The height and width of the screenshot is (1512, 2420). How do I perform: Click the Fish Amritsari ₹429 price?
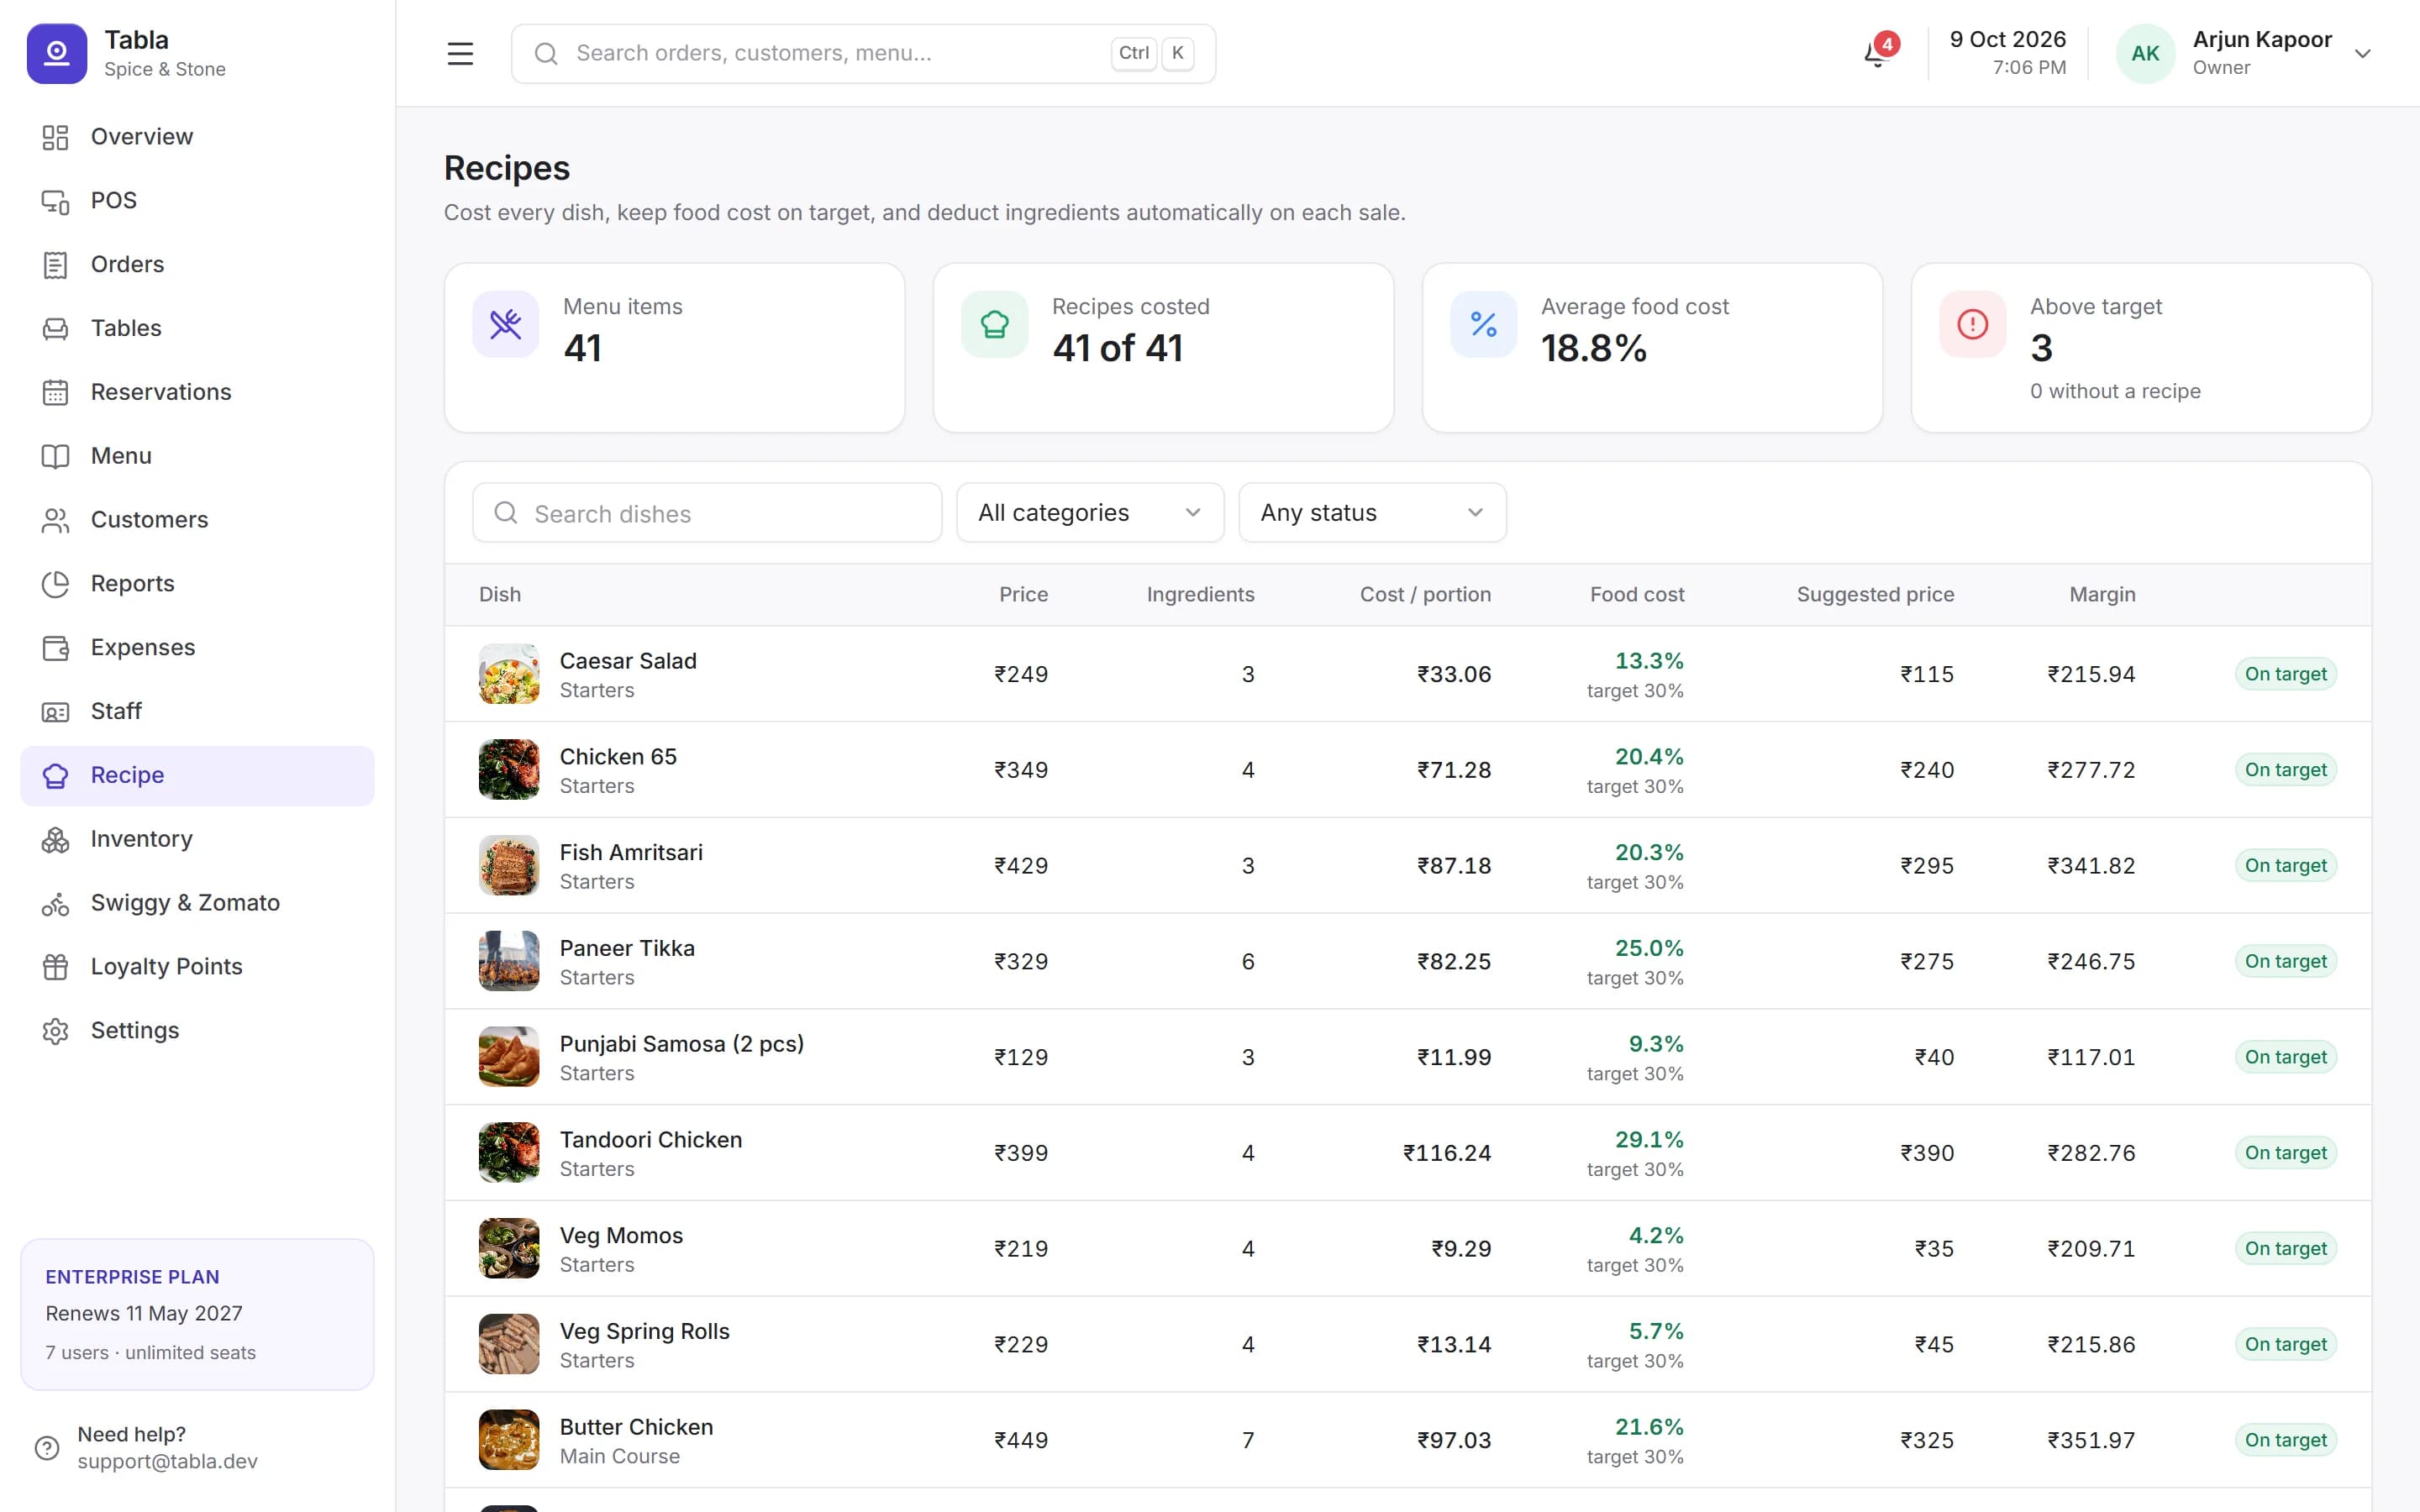click(x=1021, y=866)
